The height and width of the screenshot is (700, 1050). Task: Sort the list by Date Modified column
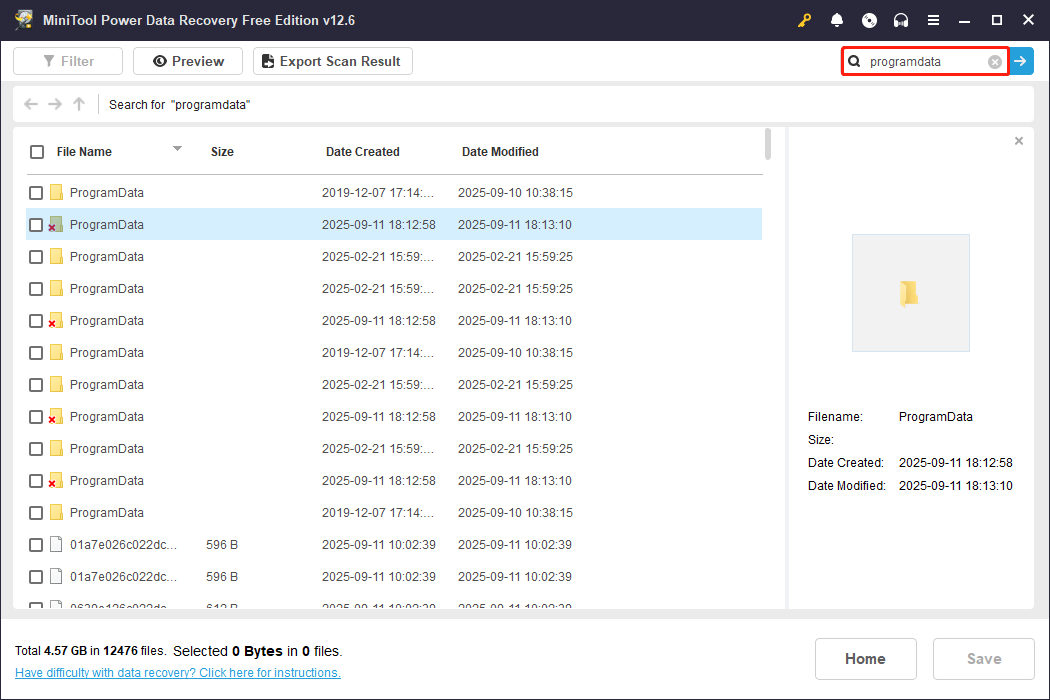(x=500, y=152)
